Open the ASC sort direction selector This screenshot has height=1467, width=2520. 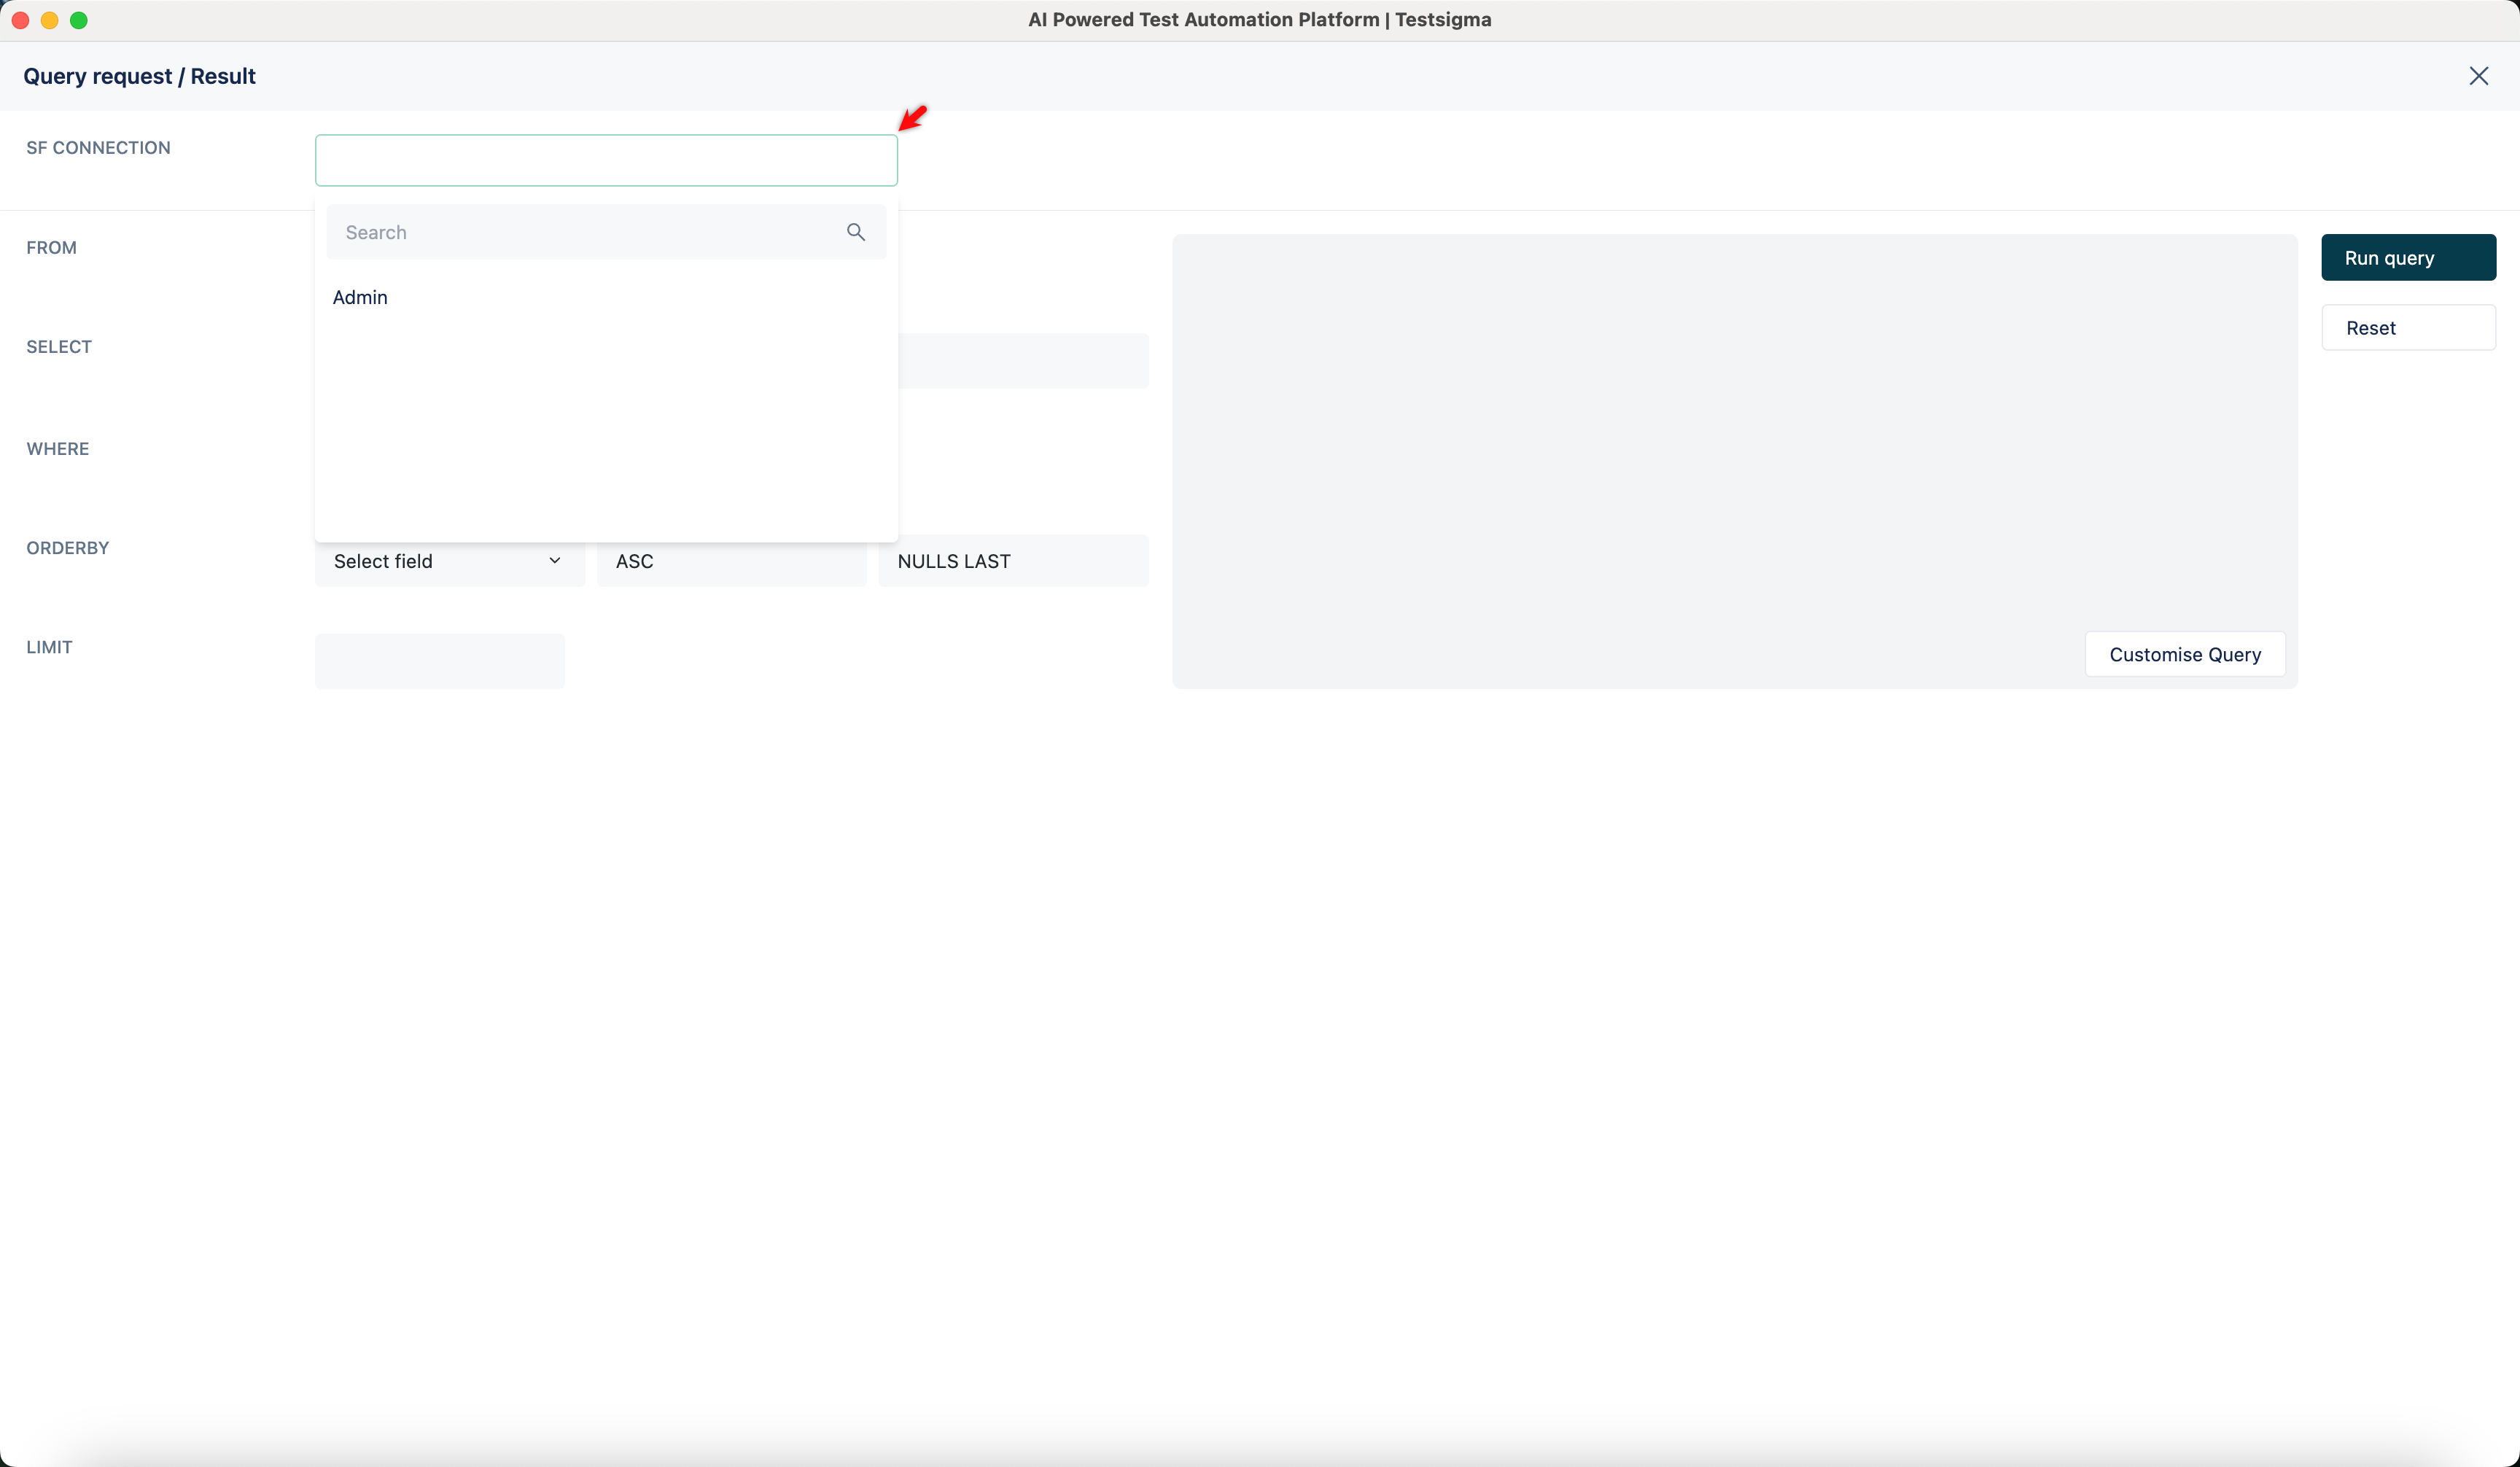tap(731, 561)
